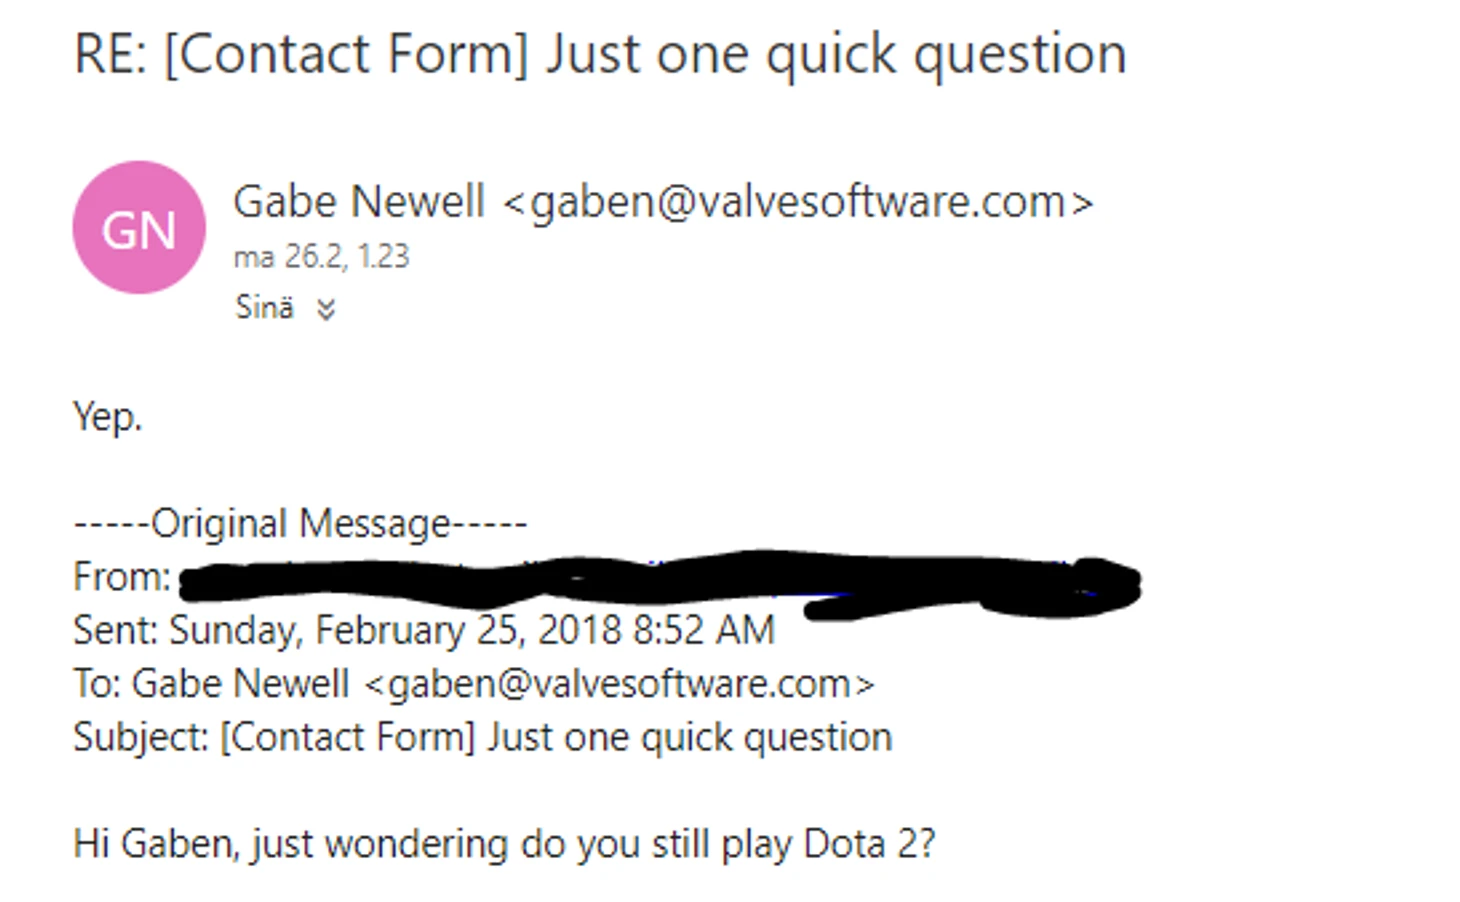Click the 8:52 AM time in Sent line
This screenshot has height=902, width=1460.
pyautogui.click(x=704, y=630)
